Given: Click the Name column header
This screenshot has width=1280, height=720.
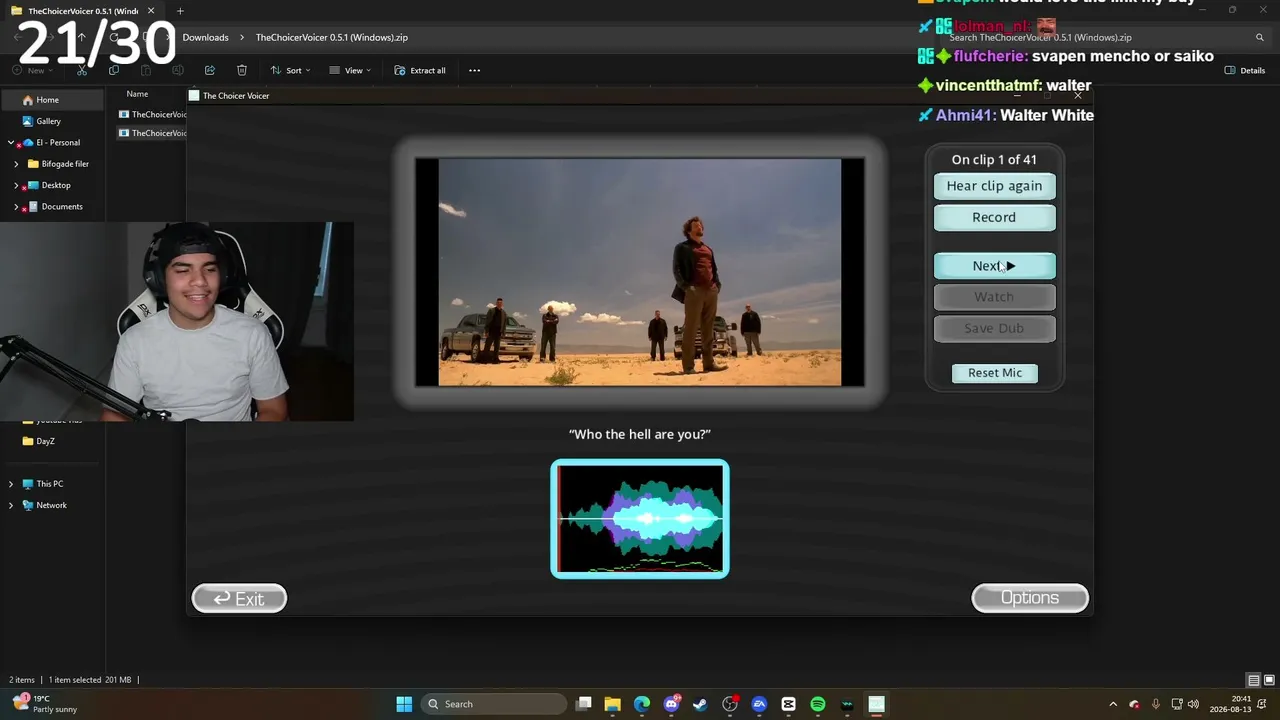Looking at the screenshot, I should point(137,94).
